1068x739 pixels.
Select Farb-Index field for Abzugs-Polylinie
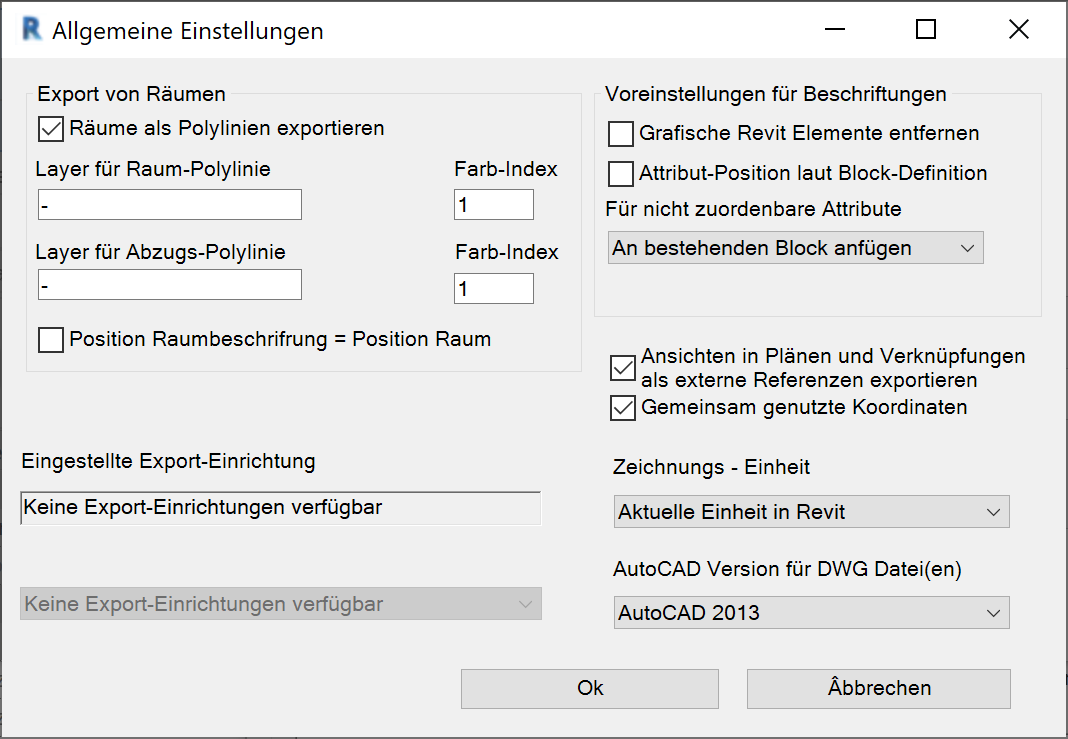(493, 289)
